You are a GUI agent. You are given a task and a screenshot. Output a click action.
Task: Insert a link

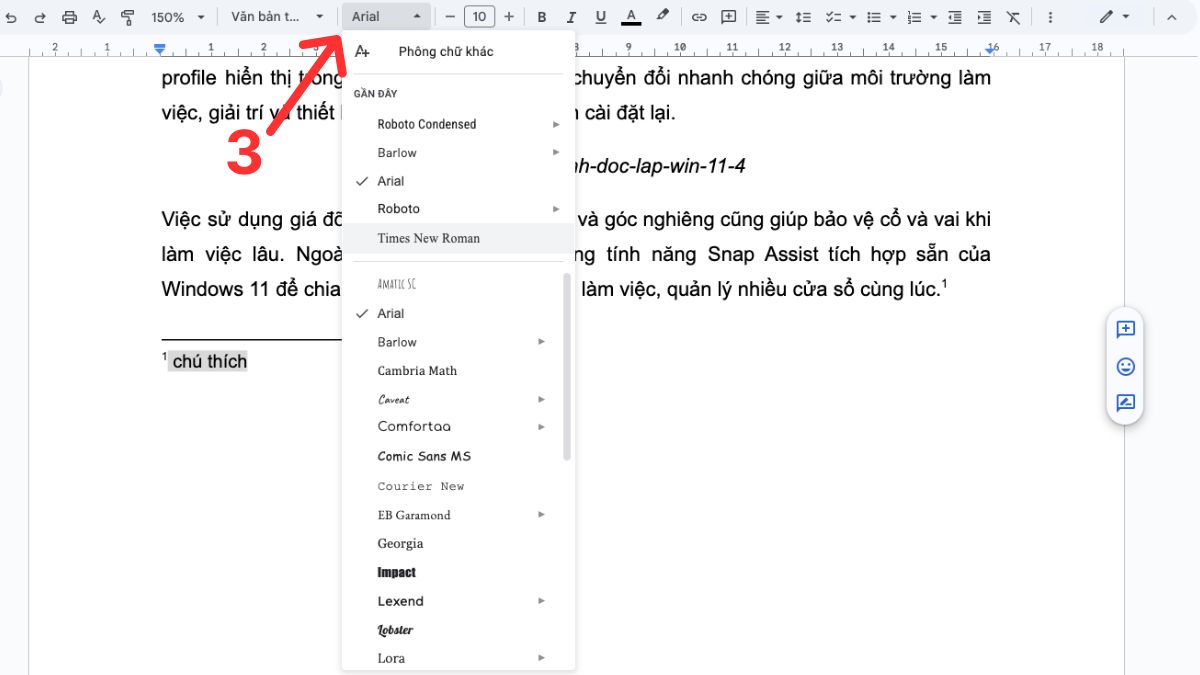pyautogui.click(x=699, y=17)
